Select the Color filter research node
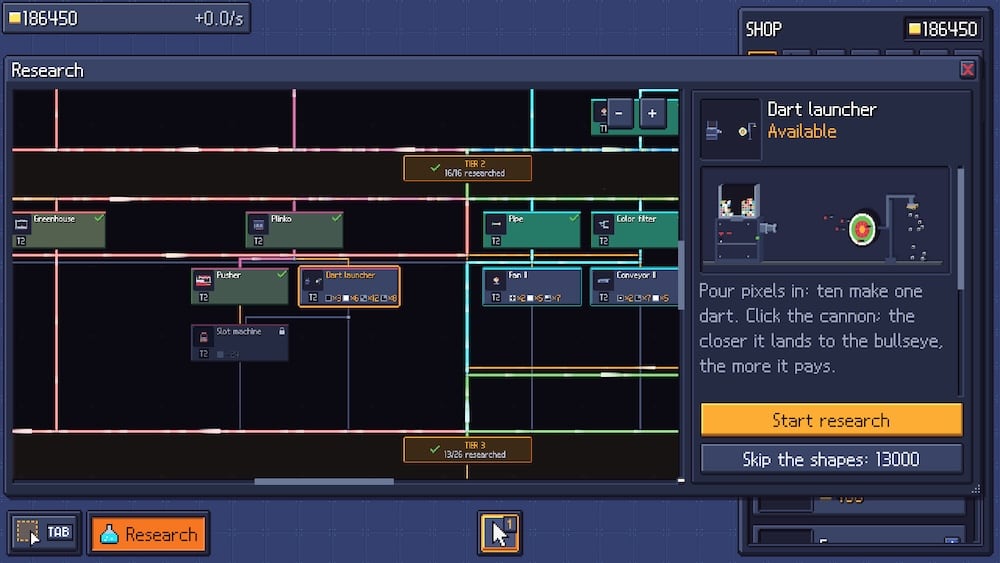This screenshot has height=563, width=1000. coord(635,230)
